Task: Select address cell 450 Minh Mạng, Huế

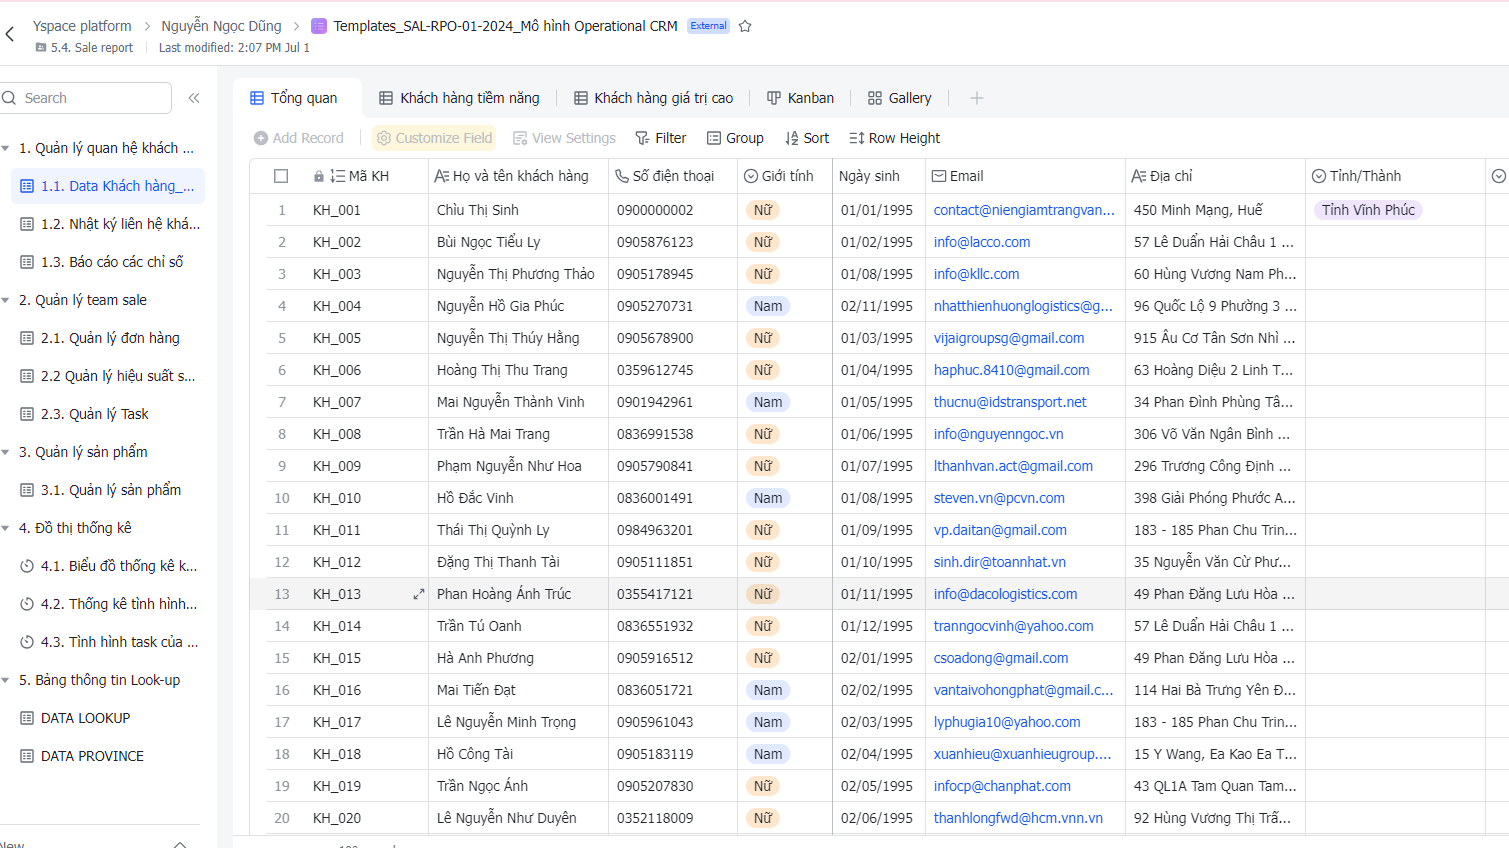Action: pyautogui.click(x=1215, y=210)
